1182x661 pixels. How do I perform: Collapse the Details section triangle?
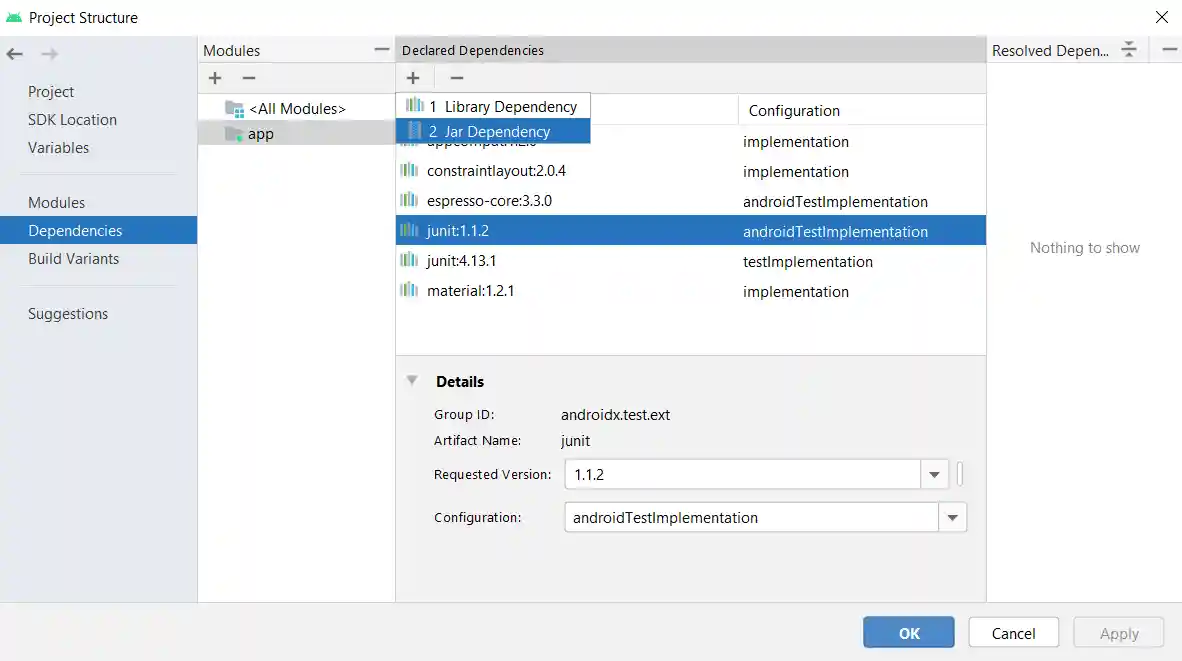(x=412, y=380)
